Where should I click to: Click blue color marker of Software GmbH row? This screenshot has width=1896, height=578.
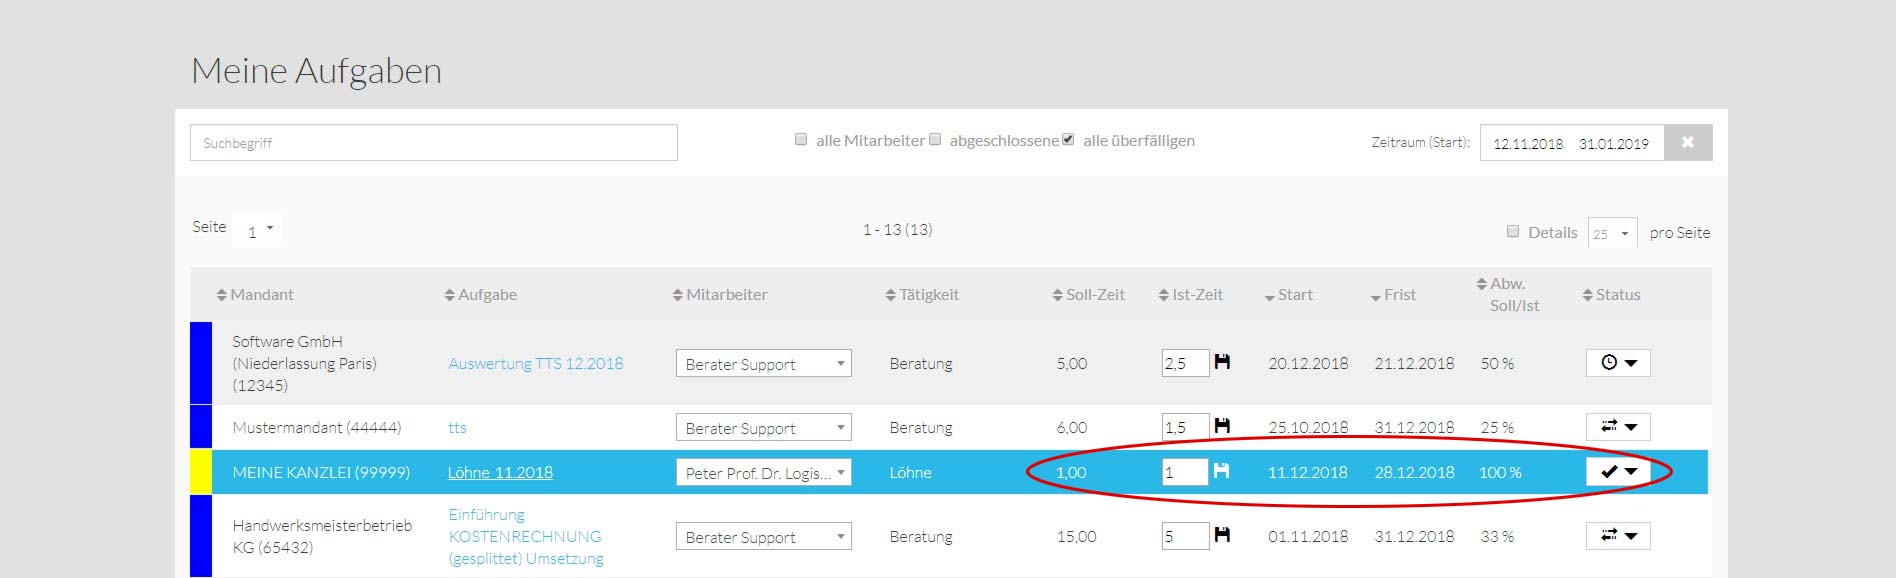pos(201,362)
